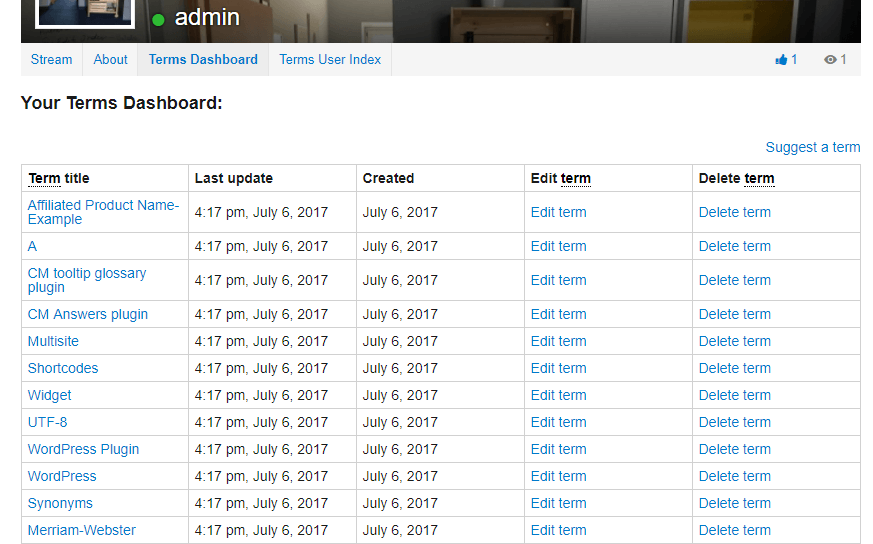Select the Terms Dashboard tab
The height and width of the screenshot is (544, 873).
[x=203, y=60]
